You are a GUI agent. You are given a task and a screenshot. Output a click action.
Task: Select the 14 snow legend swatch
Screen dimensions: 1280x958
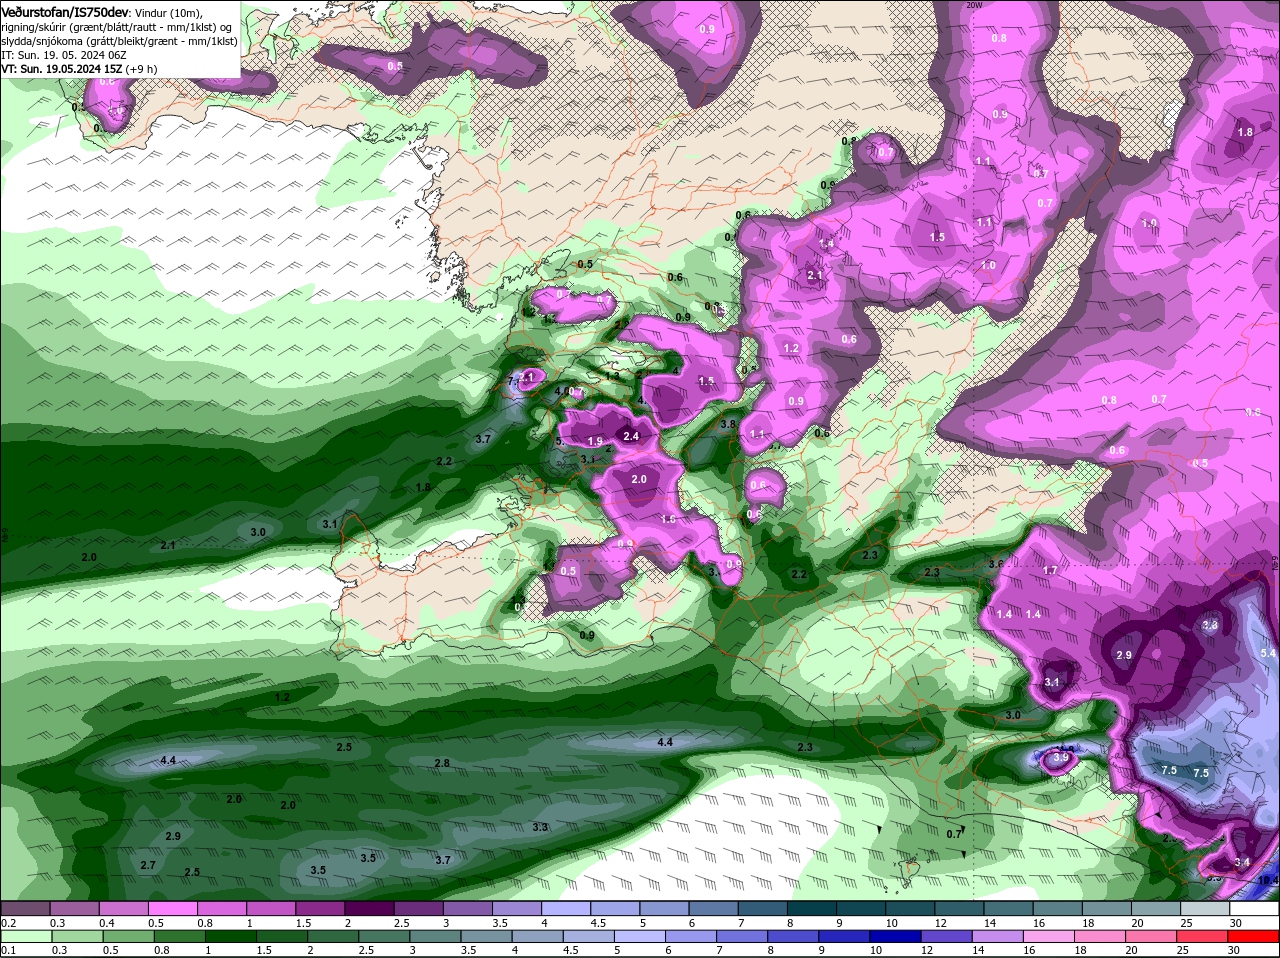1009,908
